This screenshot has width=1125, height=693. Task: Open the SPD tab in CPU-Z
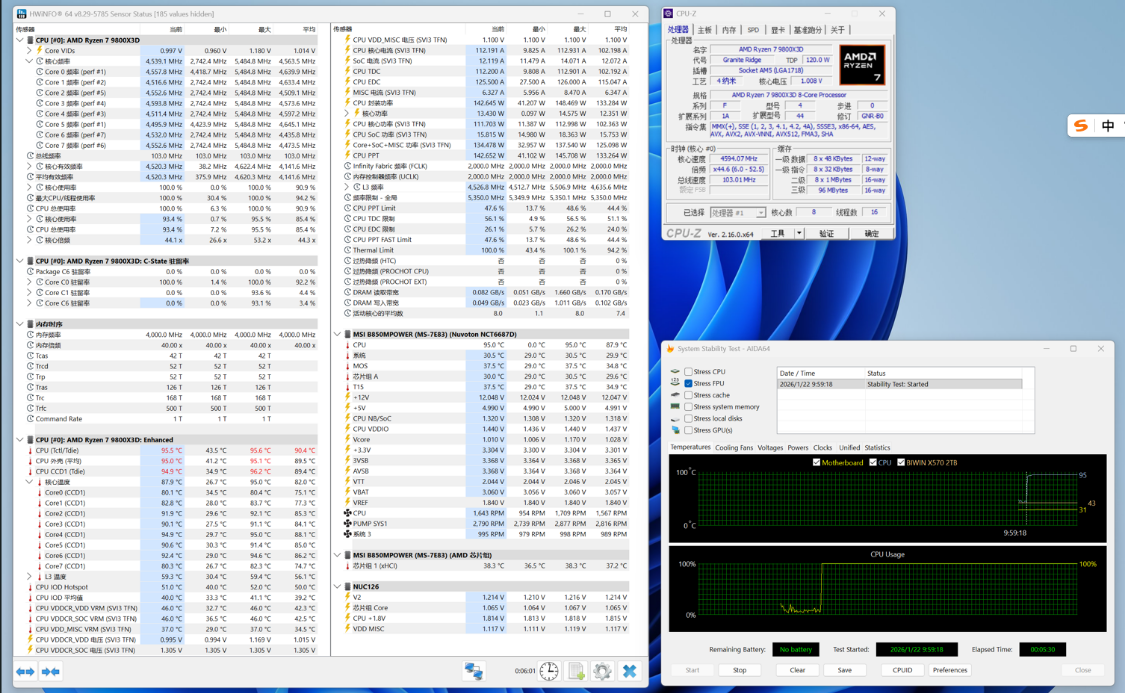pyautogui.click(x=753, y=30)
